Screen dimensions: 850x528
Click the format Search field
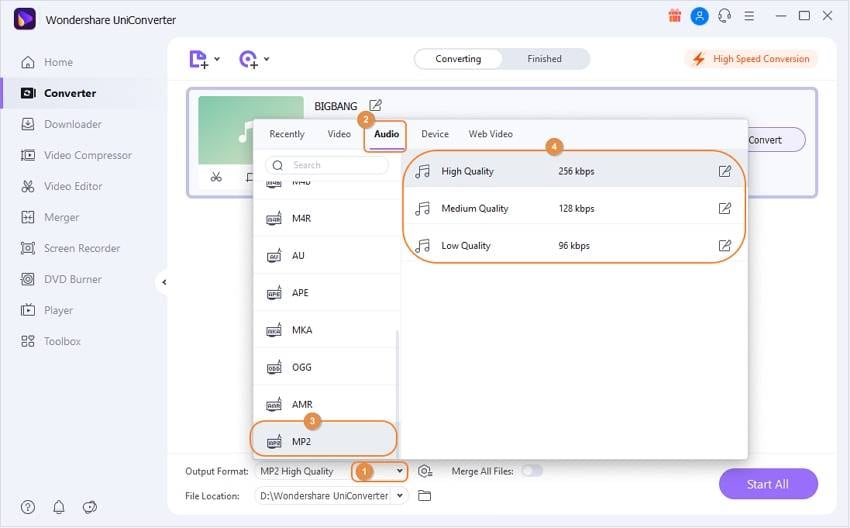pyautogui.click(x=327, y=165)
